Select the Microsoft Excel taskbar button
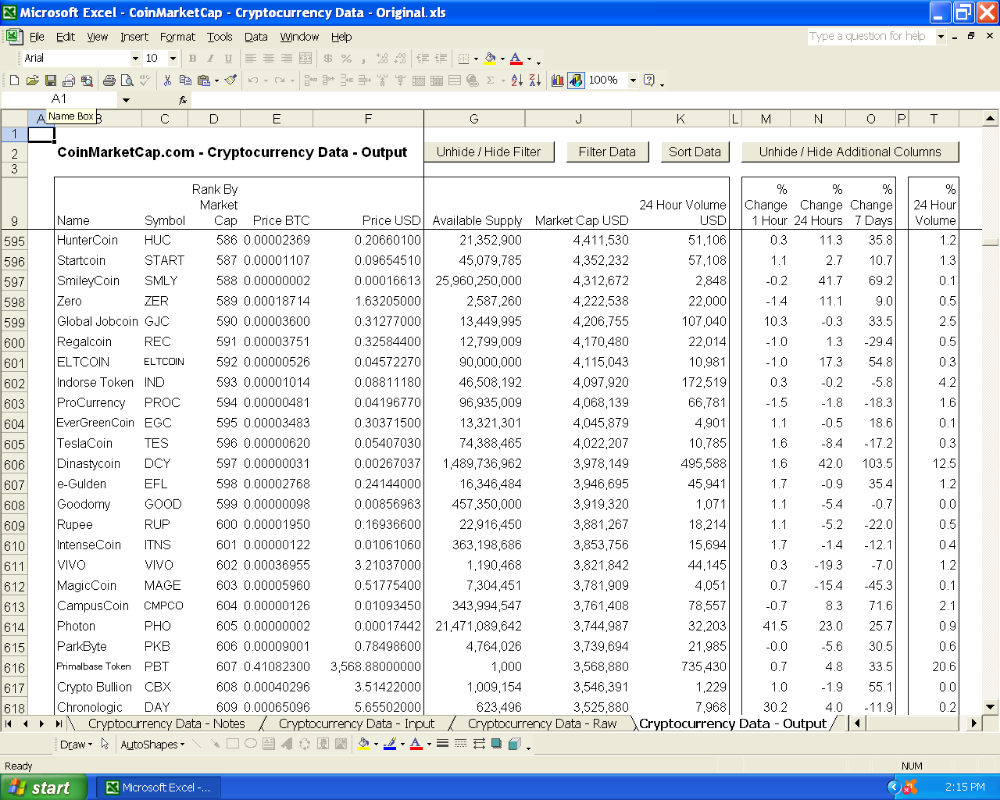1000x800 pixels. tap(158, 787)
